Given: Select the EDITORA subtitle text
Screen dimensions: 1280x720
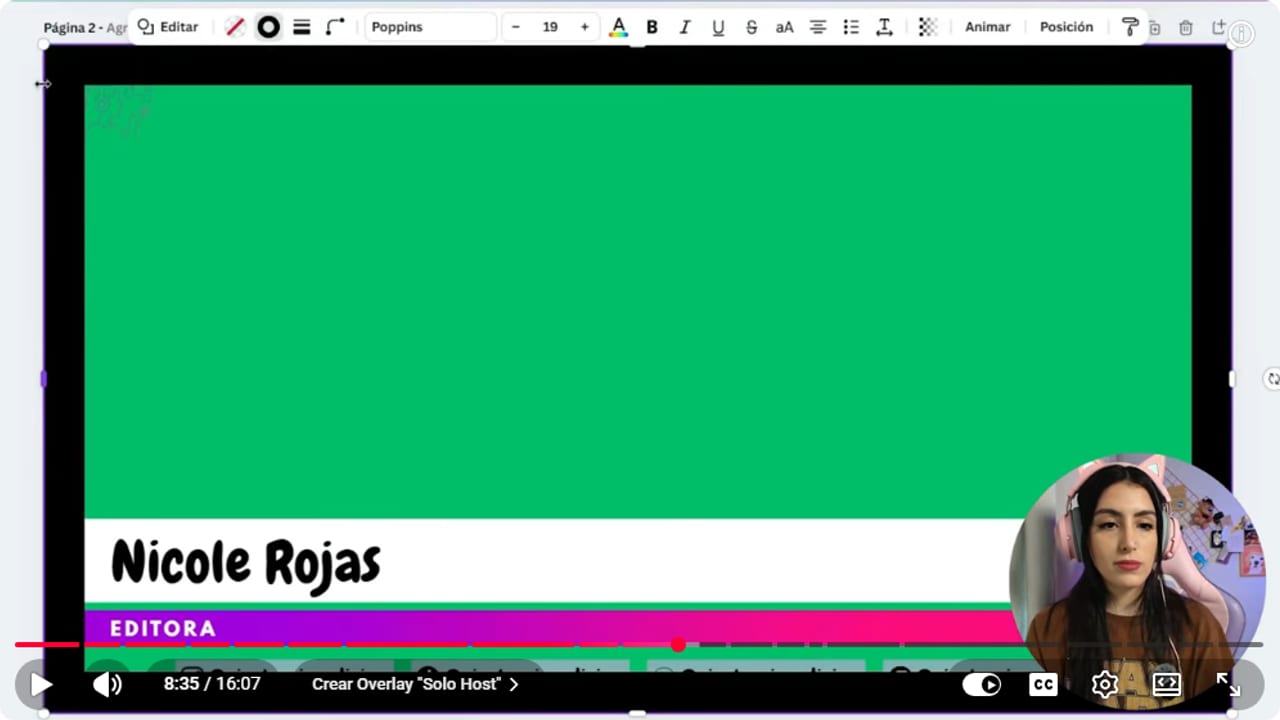Looking at the screenshot, I should pos(163,629).
